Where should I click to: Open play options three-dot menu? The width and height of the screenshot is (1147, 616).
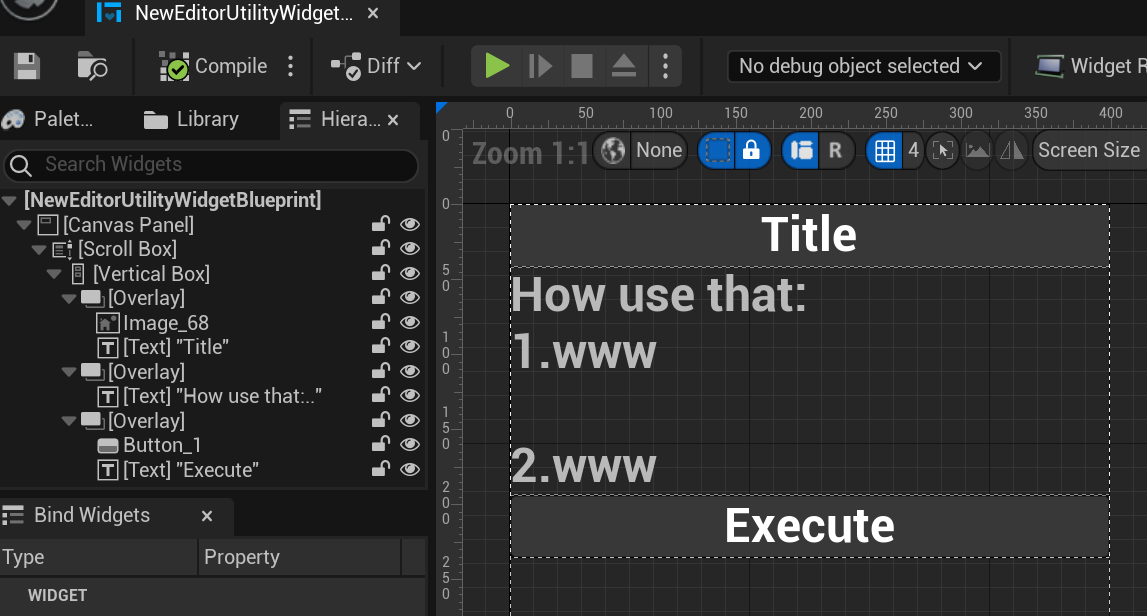pos(665,66)
